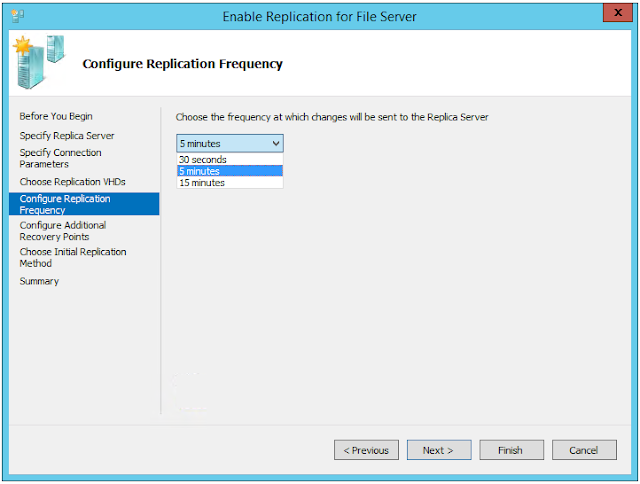This screenshot has height=484, width=640.
Task: Select 5 minutes in the dropdown list
Action: (x=230, y=171)
